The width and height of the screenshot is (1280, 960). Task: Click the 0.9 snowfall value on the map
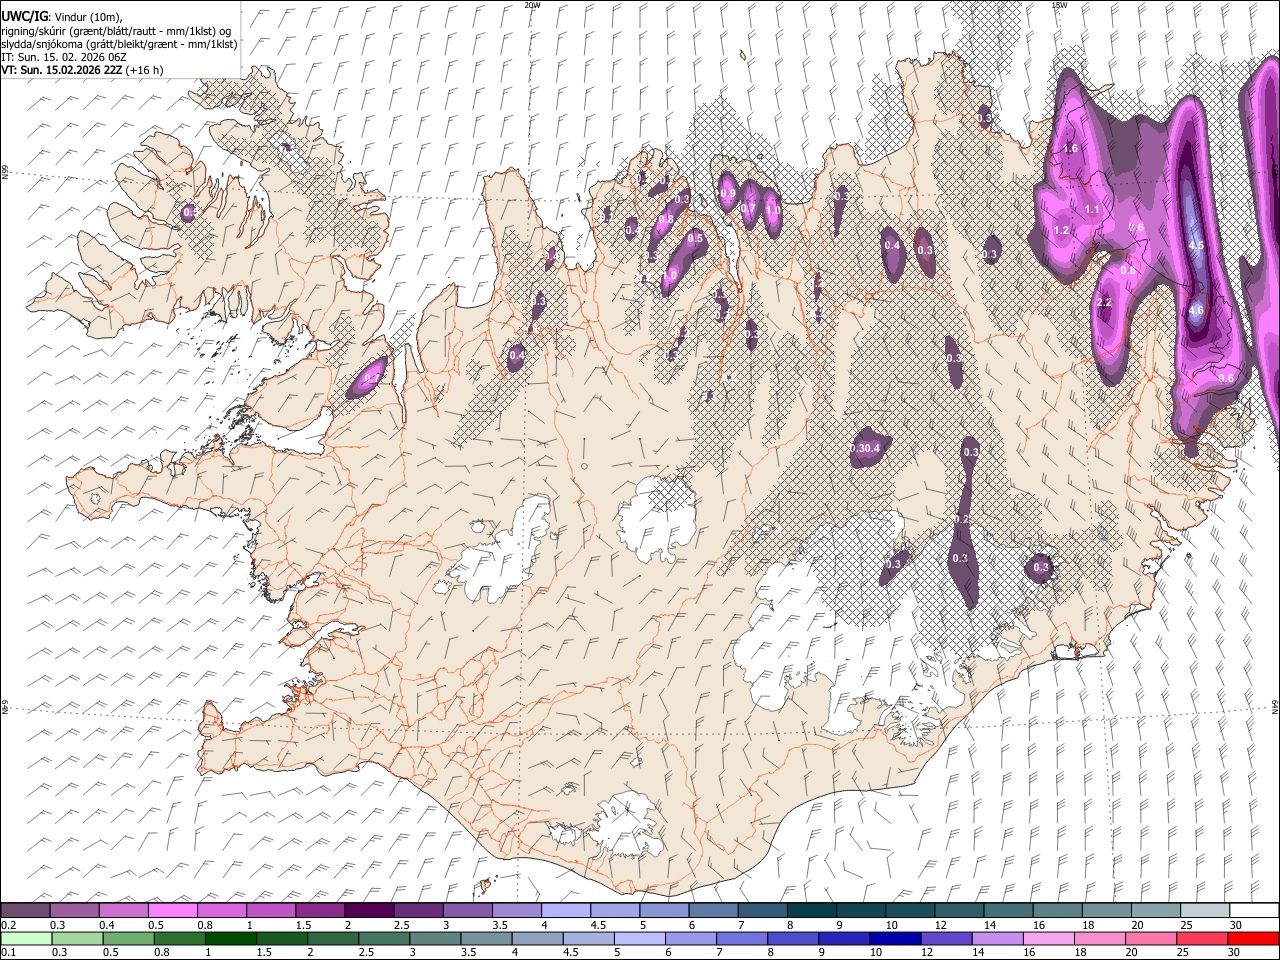728,194
